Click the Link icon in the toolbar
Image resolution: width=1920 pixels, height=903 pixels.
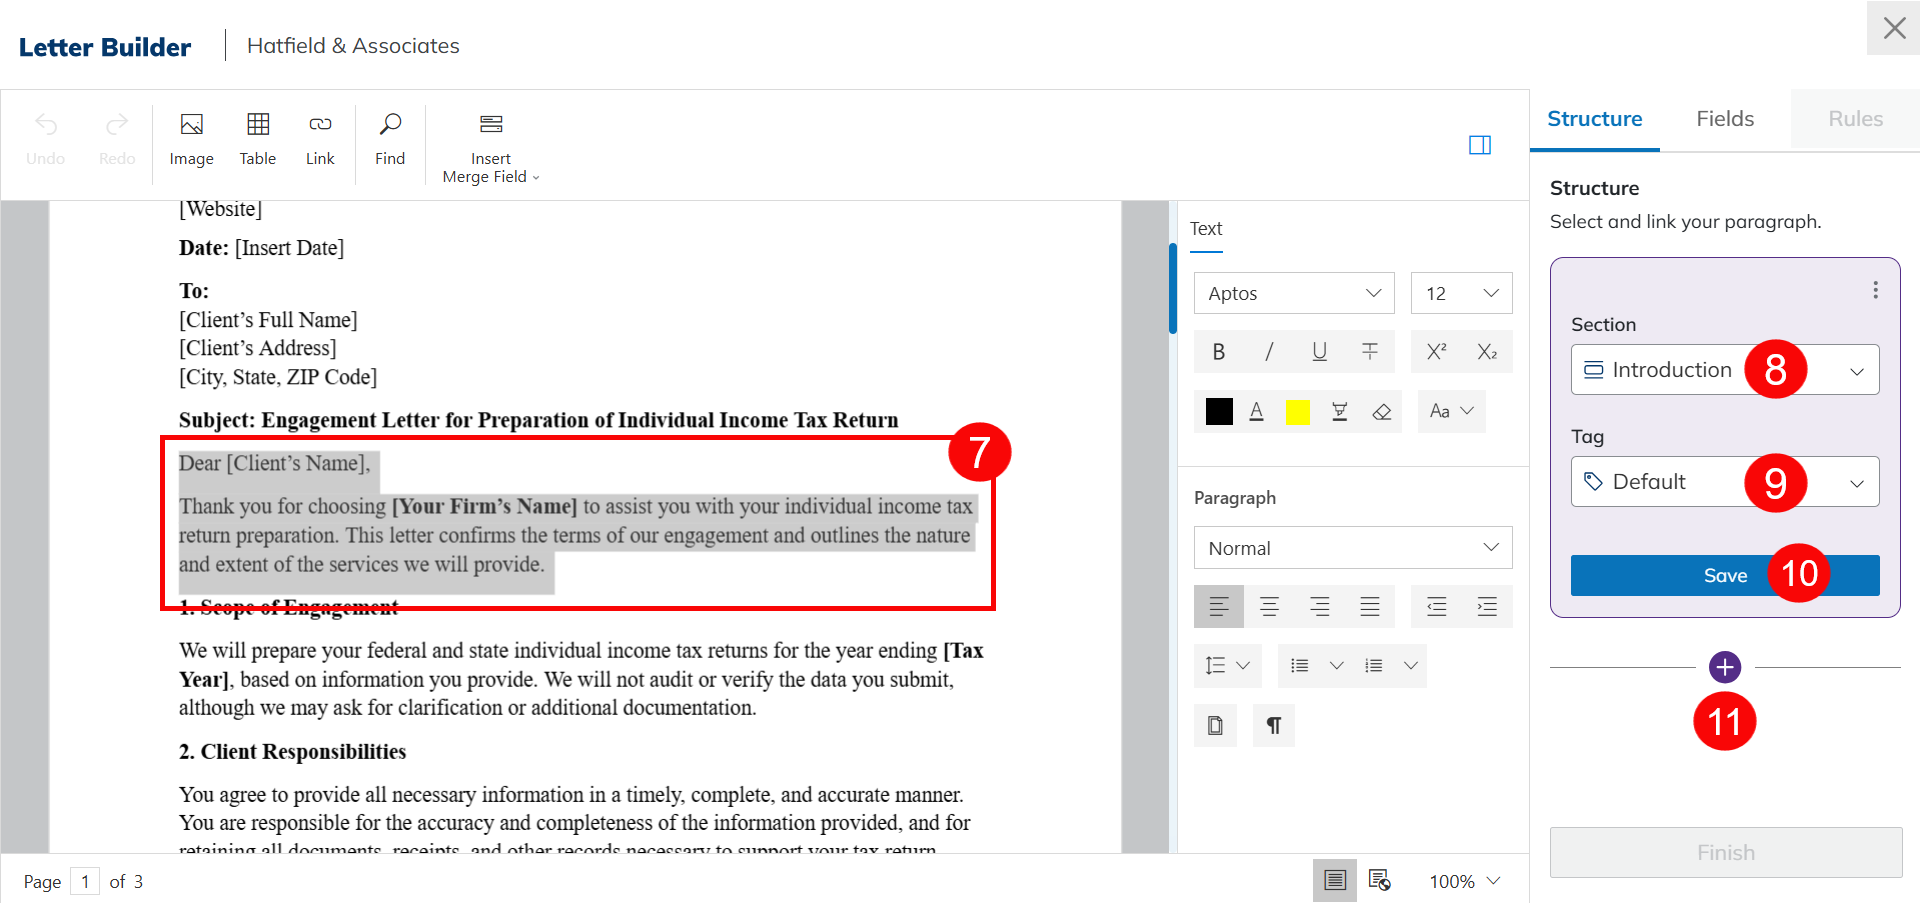point(320,138)
